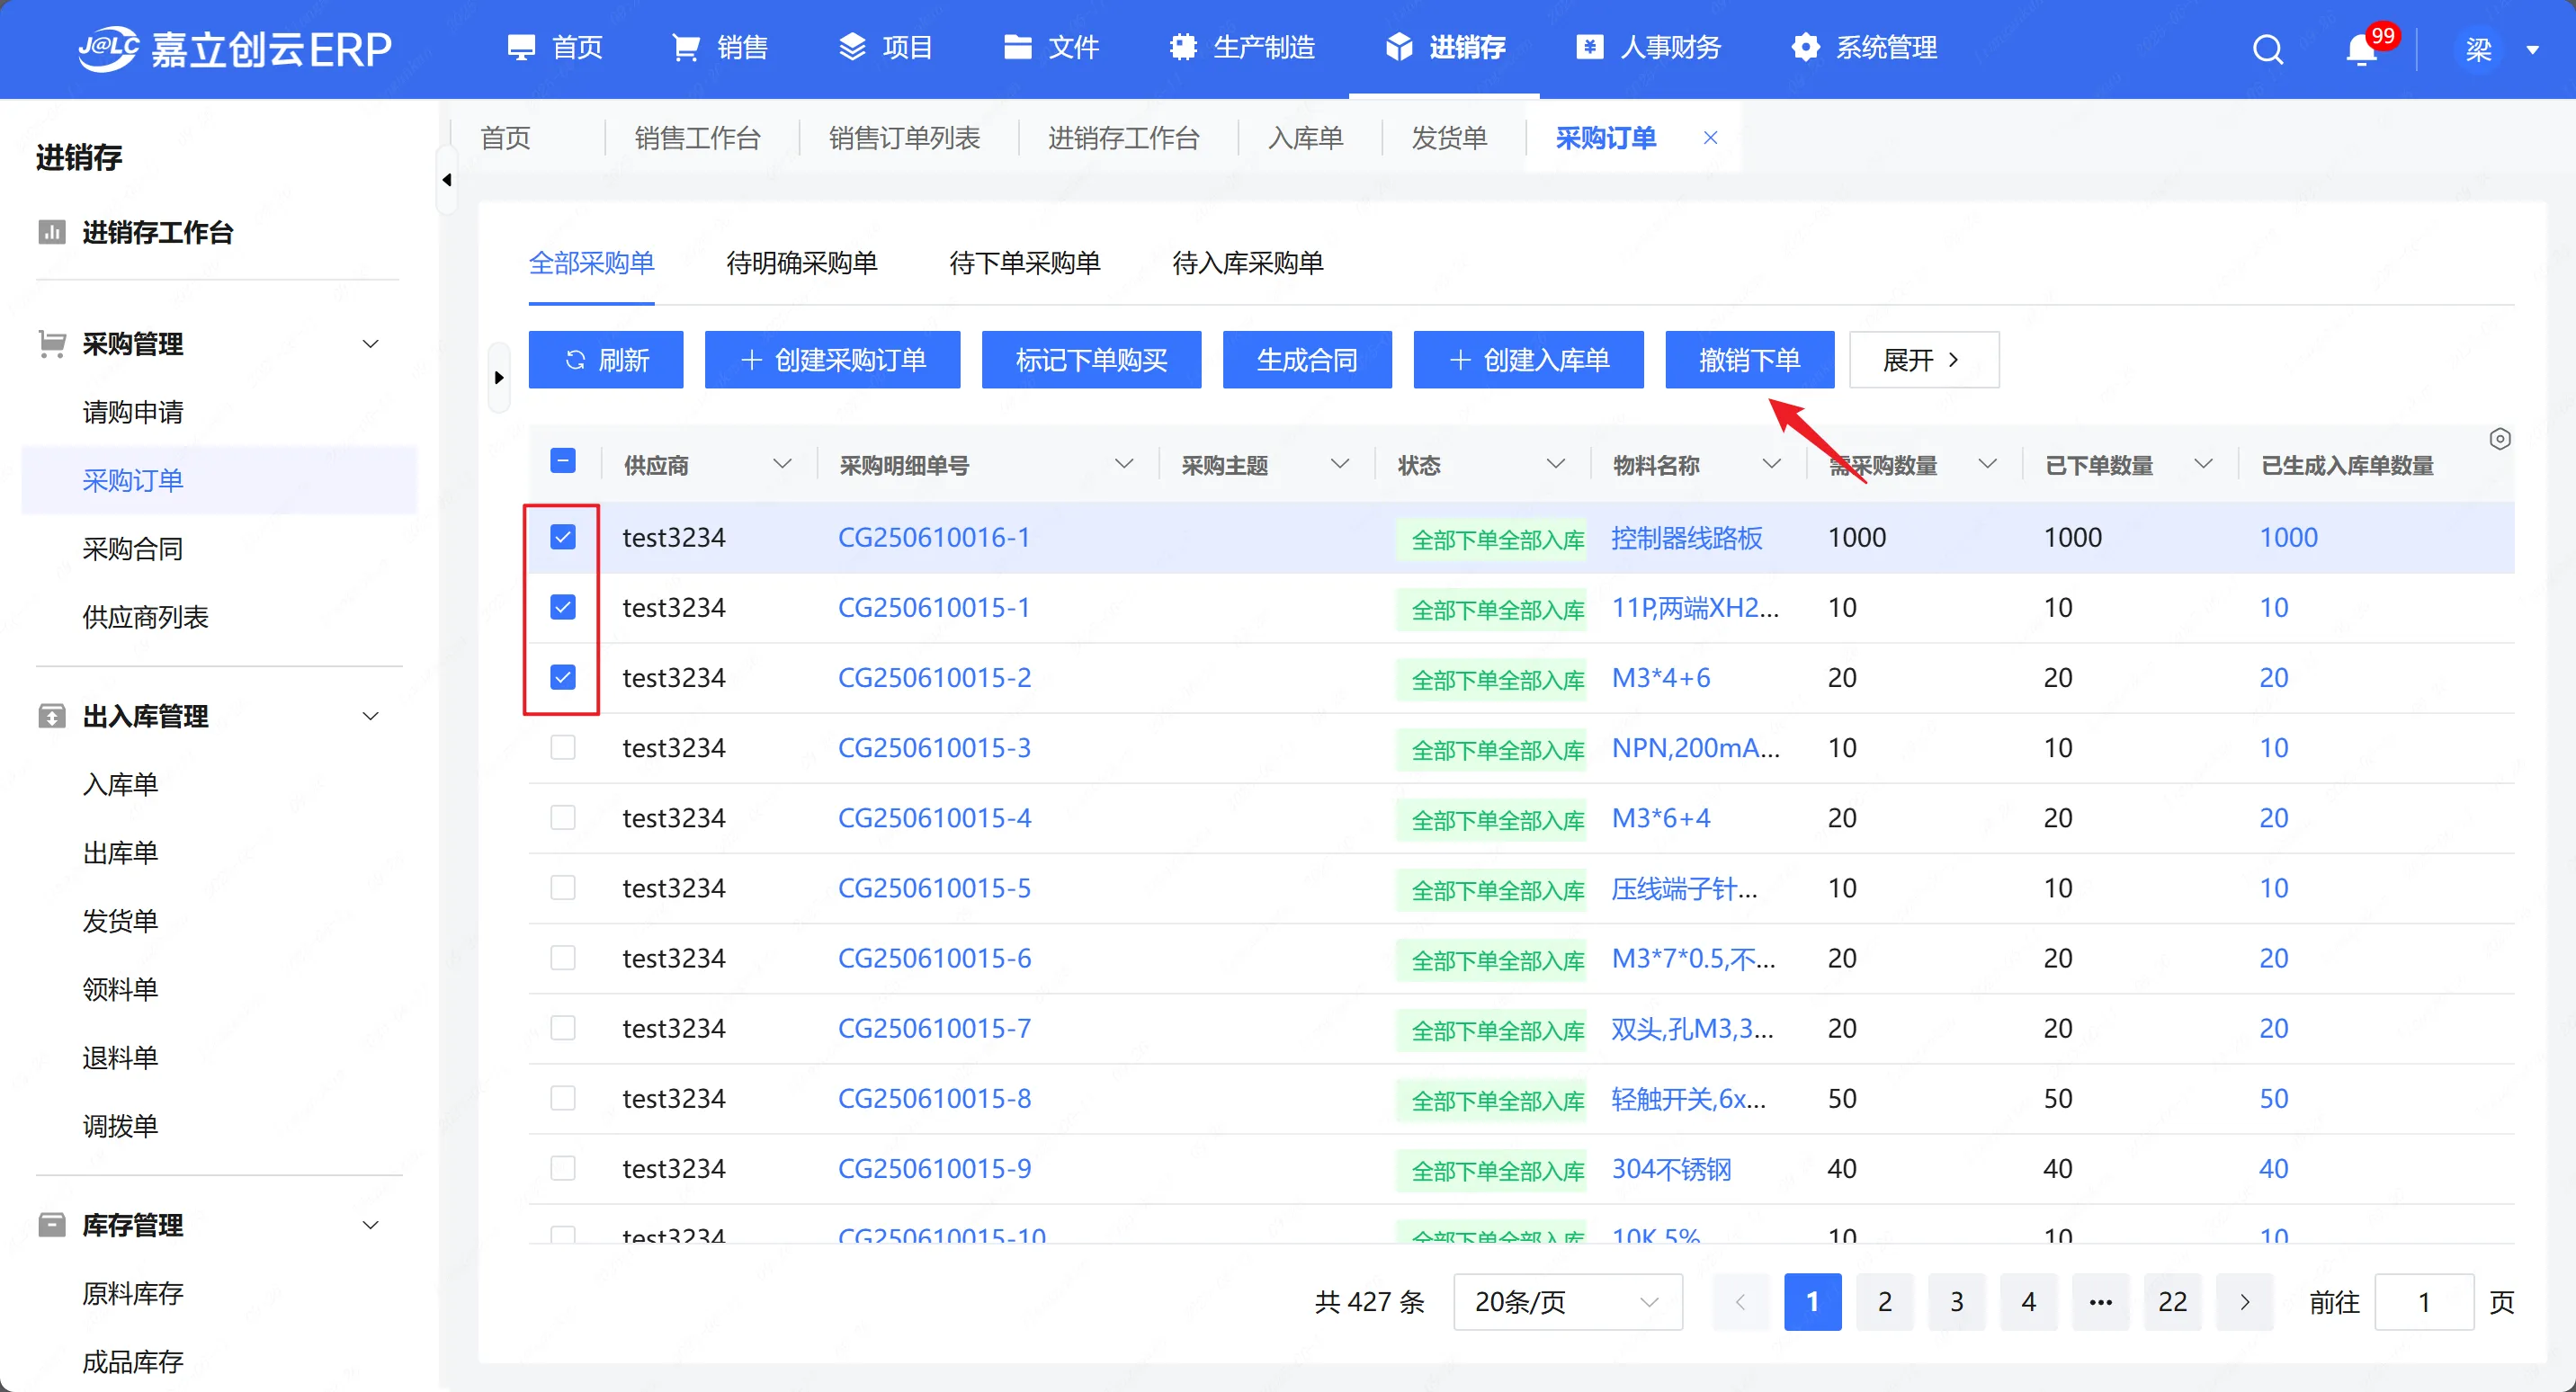Open purchase order link CG250610015-2
Image resolution: width=2576 pixels, height=1392 pixels.
[934, 677]
